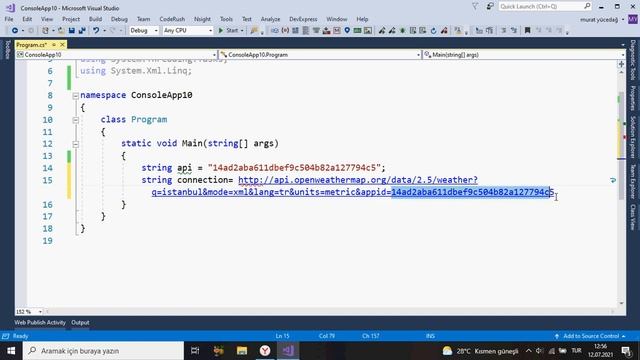Click the word-wrap glyph on line 15
This screenshot has height=360, width=640.
(613, 180)
